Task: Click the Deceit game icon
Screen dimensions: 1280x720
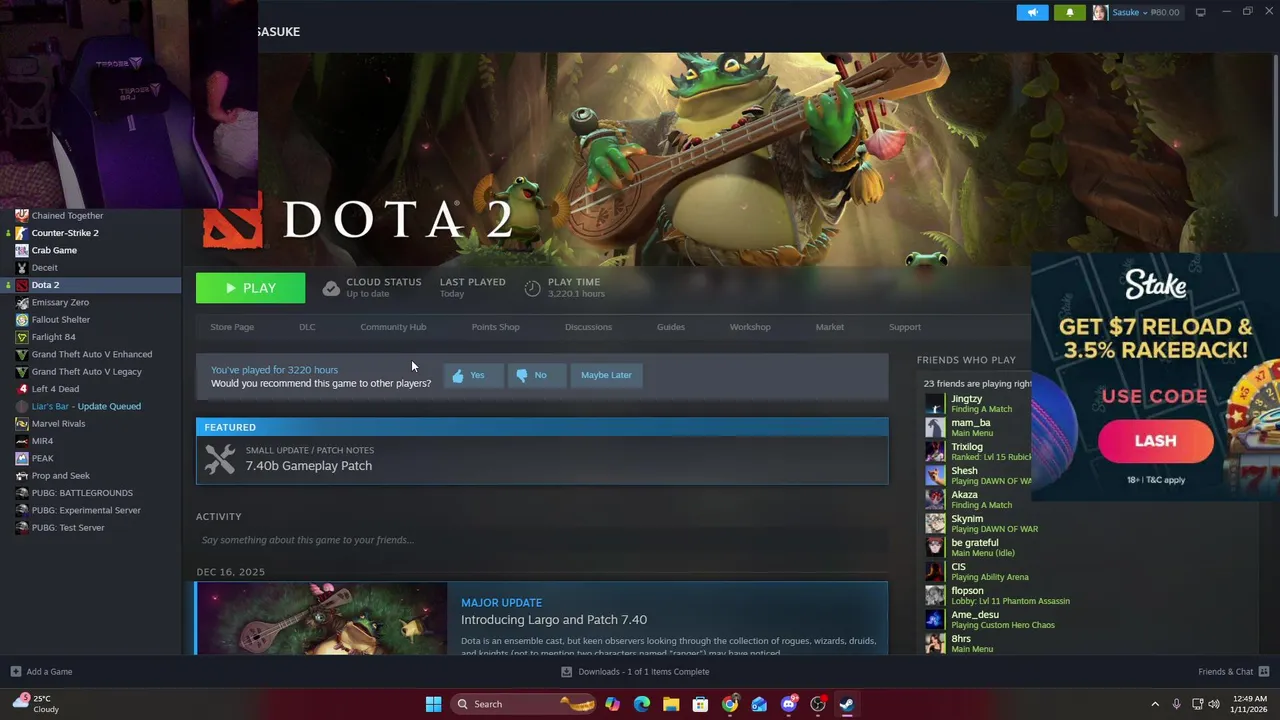Action: [x=22, y=268]
